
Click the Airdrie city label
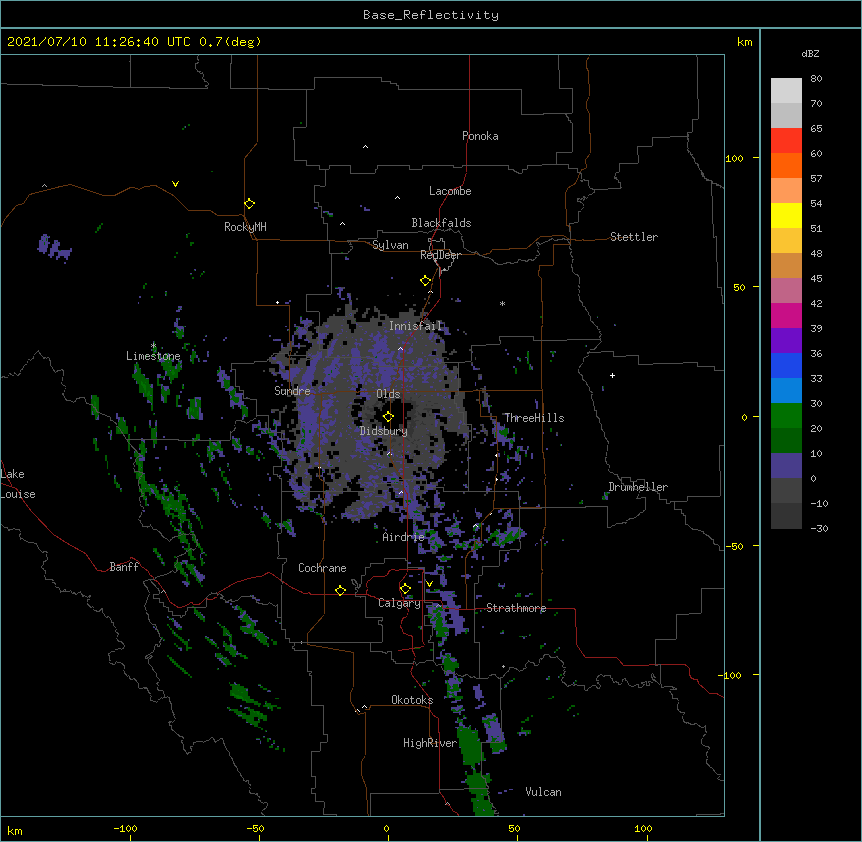404,537
